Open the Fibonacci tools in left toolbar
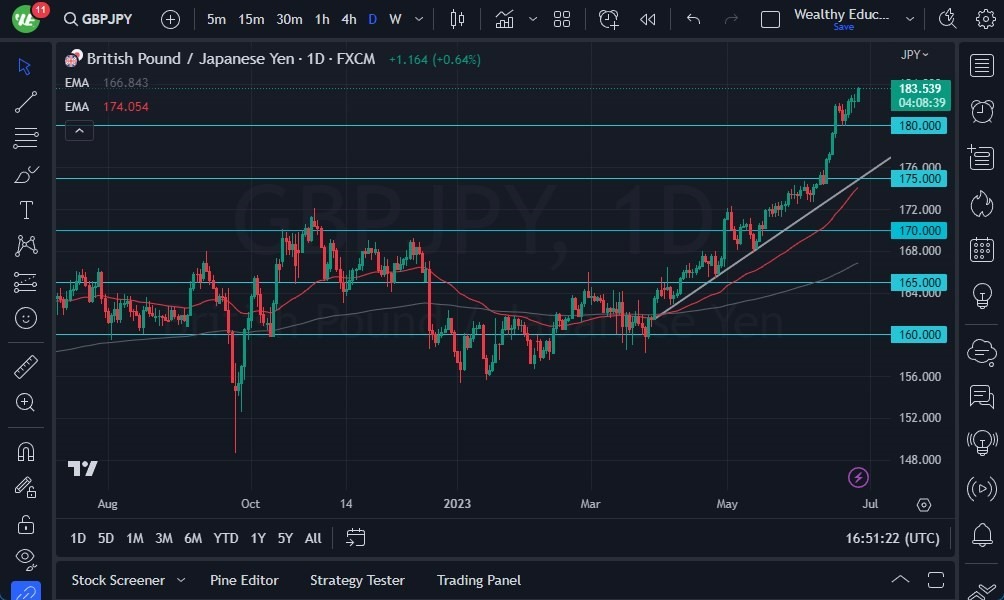The image size is (1004, 600). click(x=25, y=137)
